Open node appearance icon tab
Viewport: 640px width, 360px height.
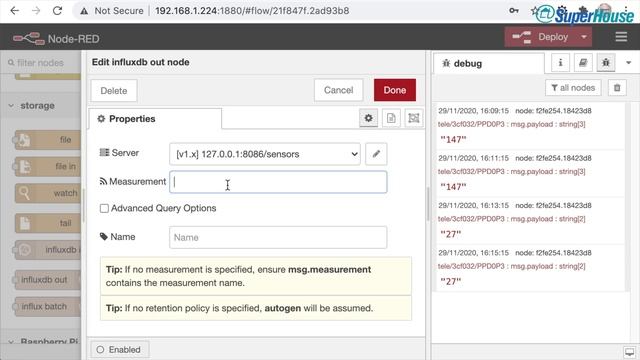pyautogui.click(x=413, y=118)
